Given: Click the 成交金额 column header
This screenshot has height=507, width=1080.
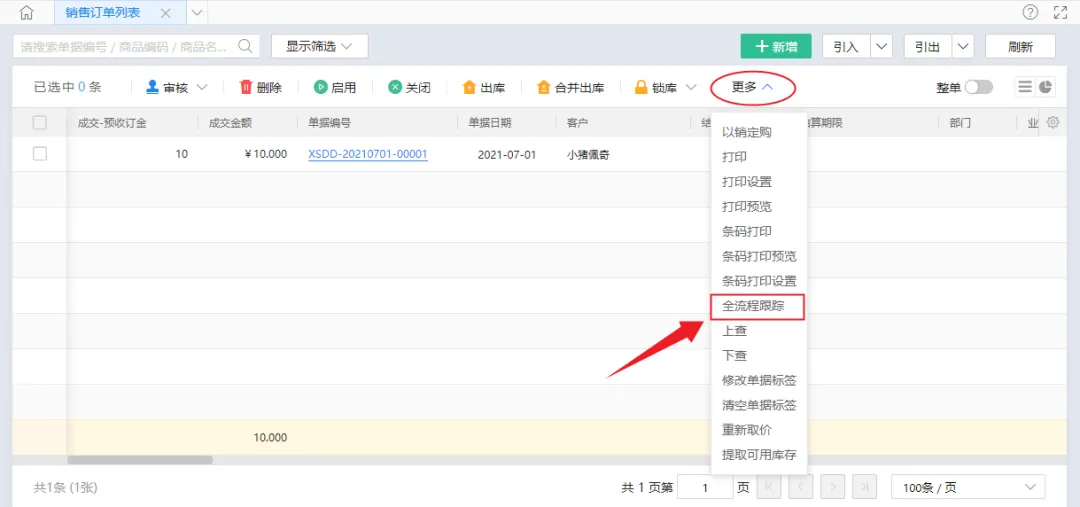Looking at the screenshot, I should (x=231, y=123).
